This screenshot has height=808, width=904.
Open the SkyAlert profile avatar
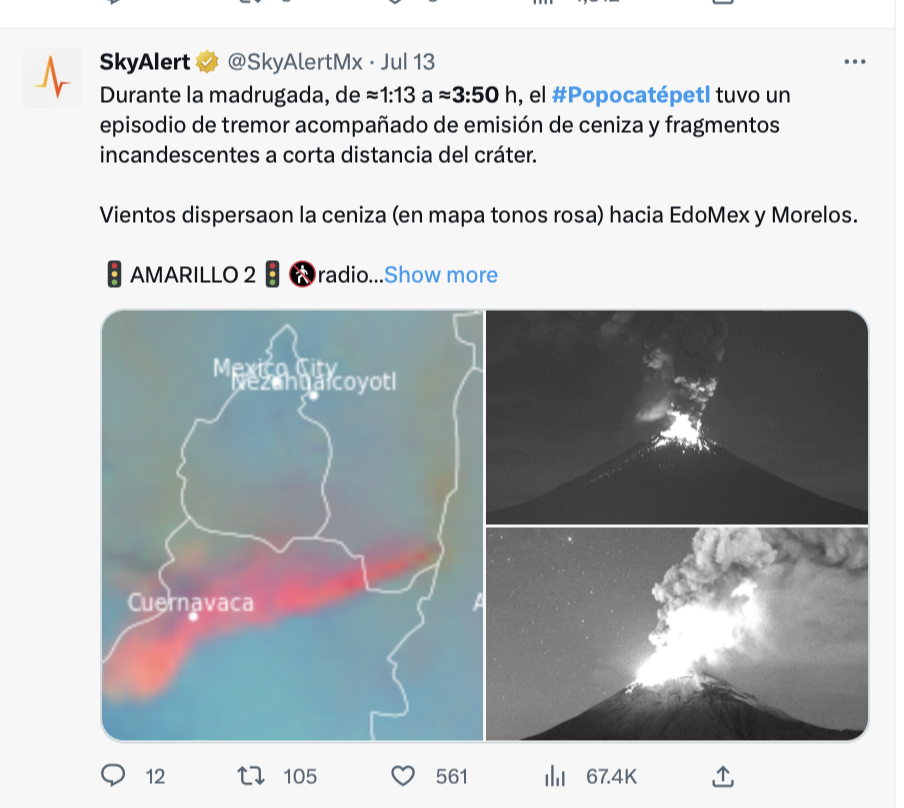(x=52, y=77)
